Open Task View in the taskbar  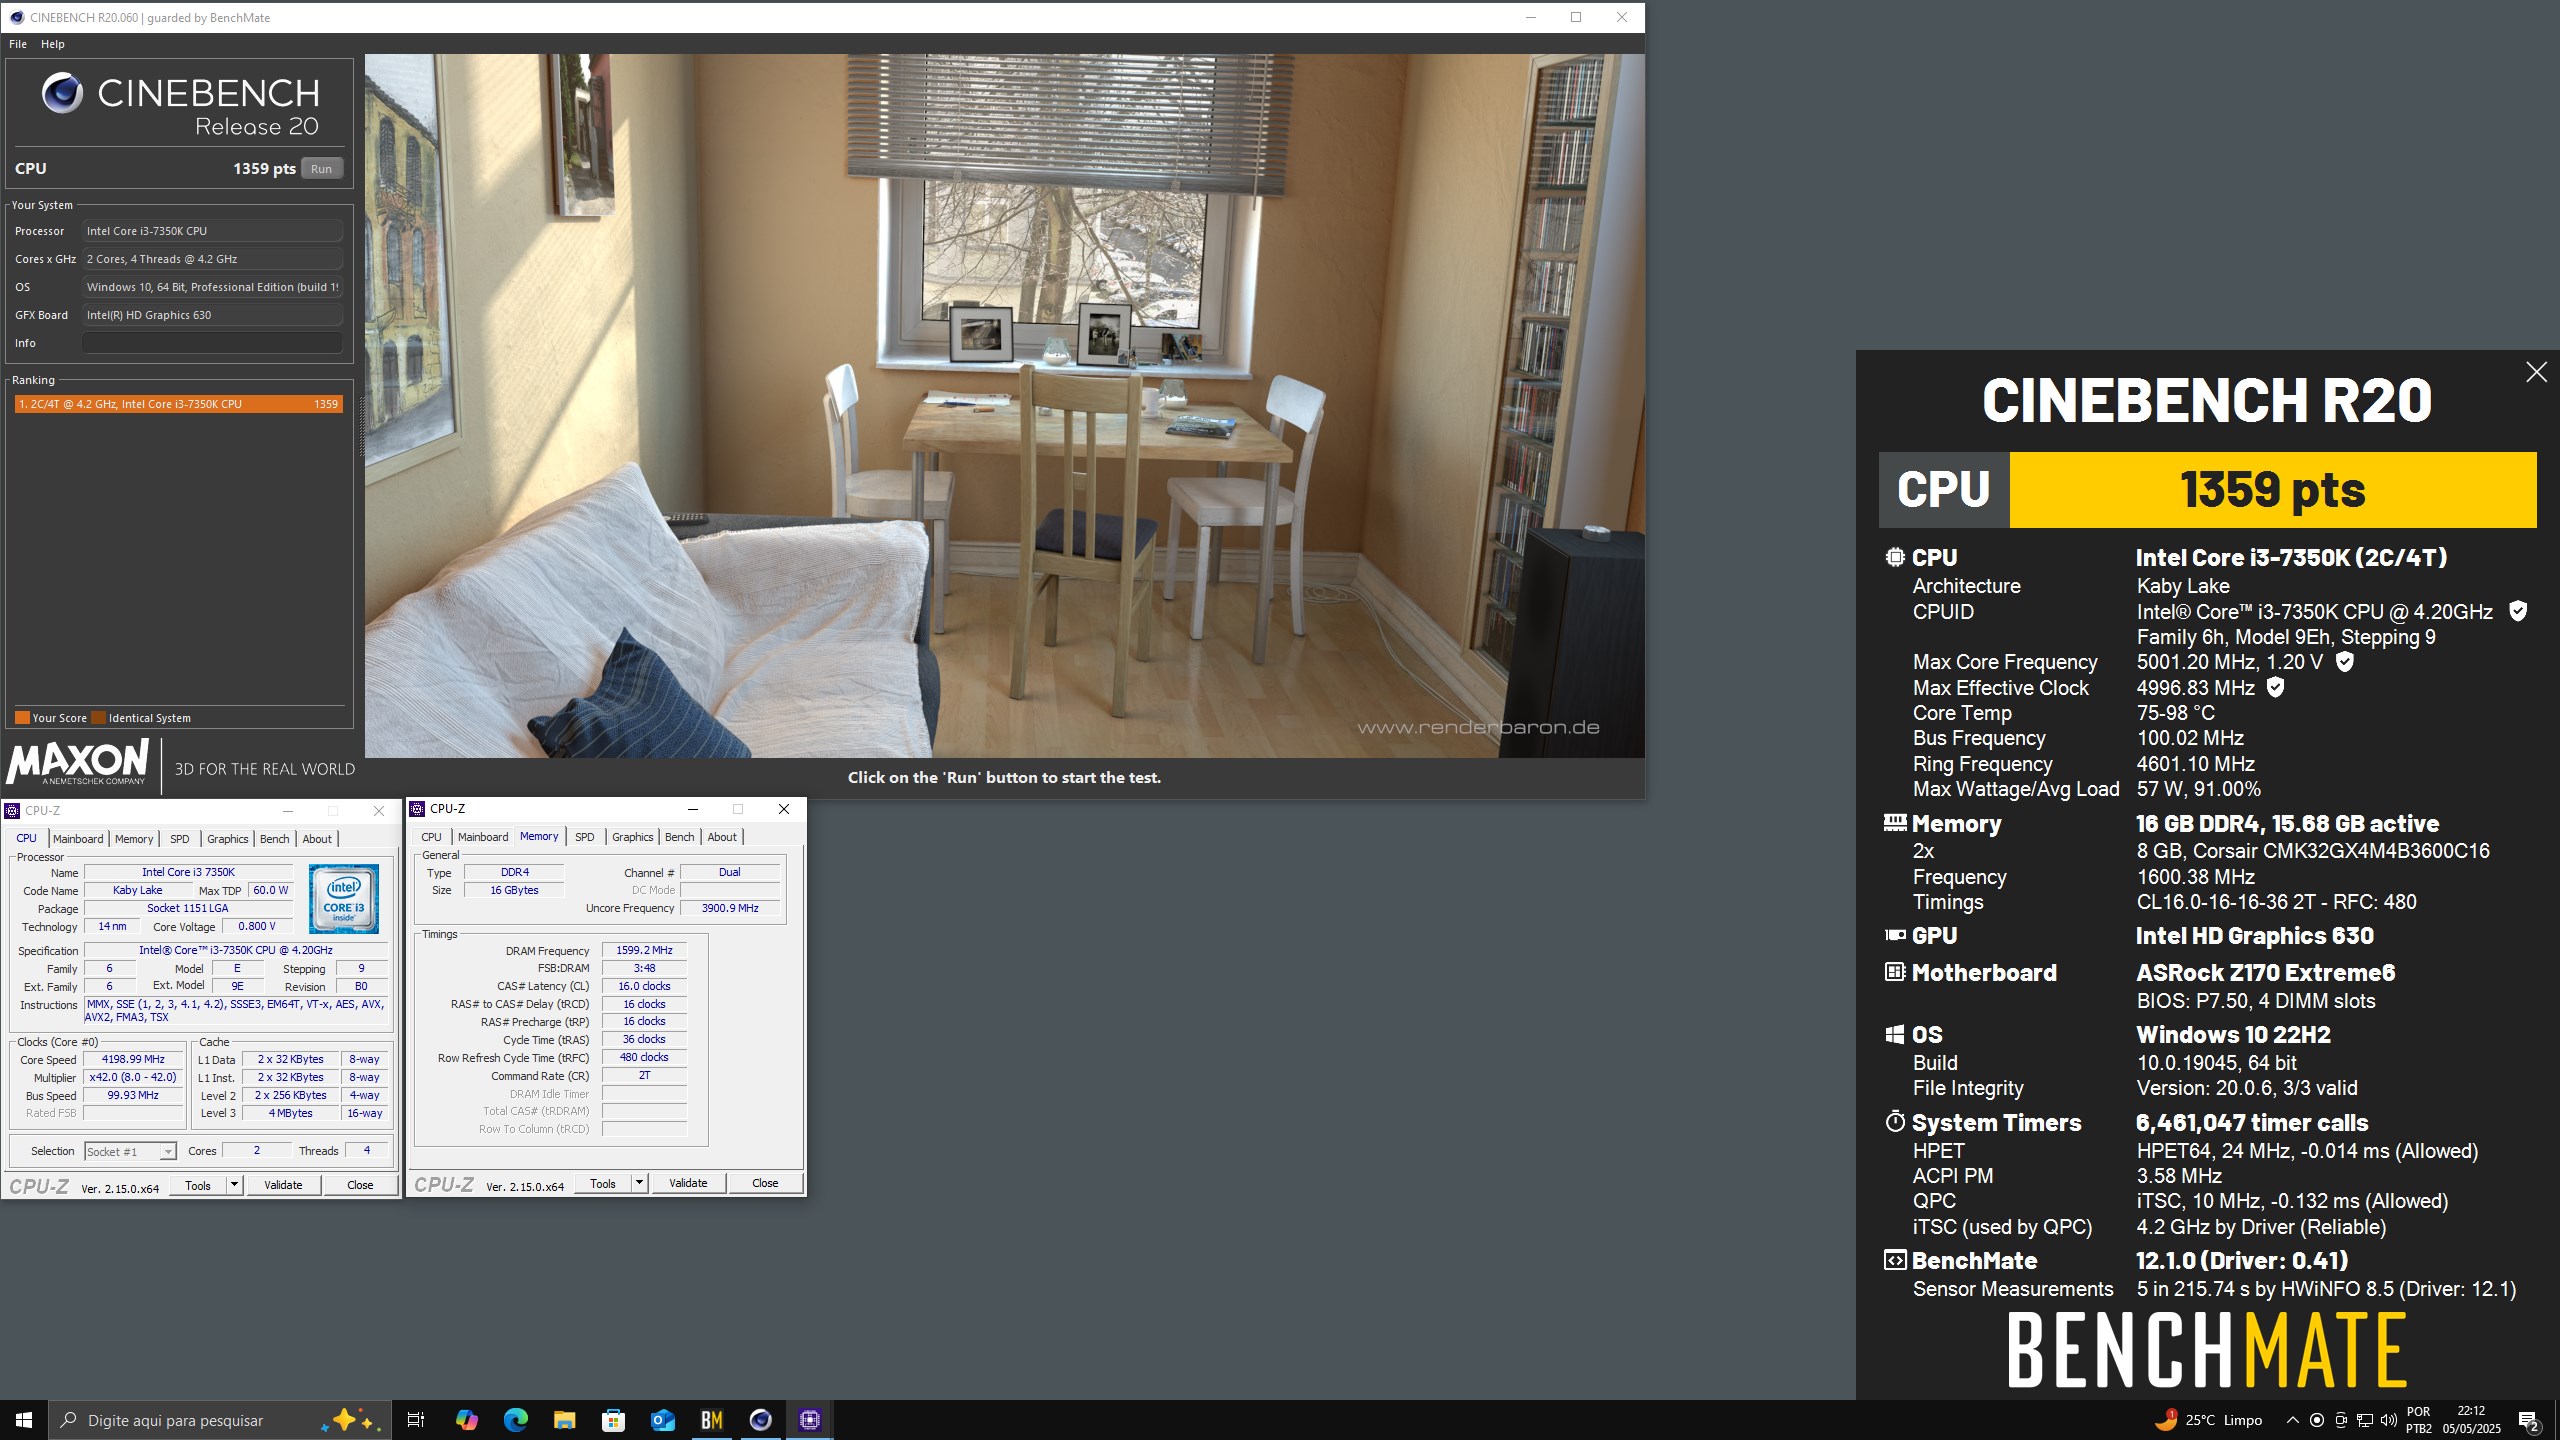416,1420
